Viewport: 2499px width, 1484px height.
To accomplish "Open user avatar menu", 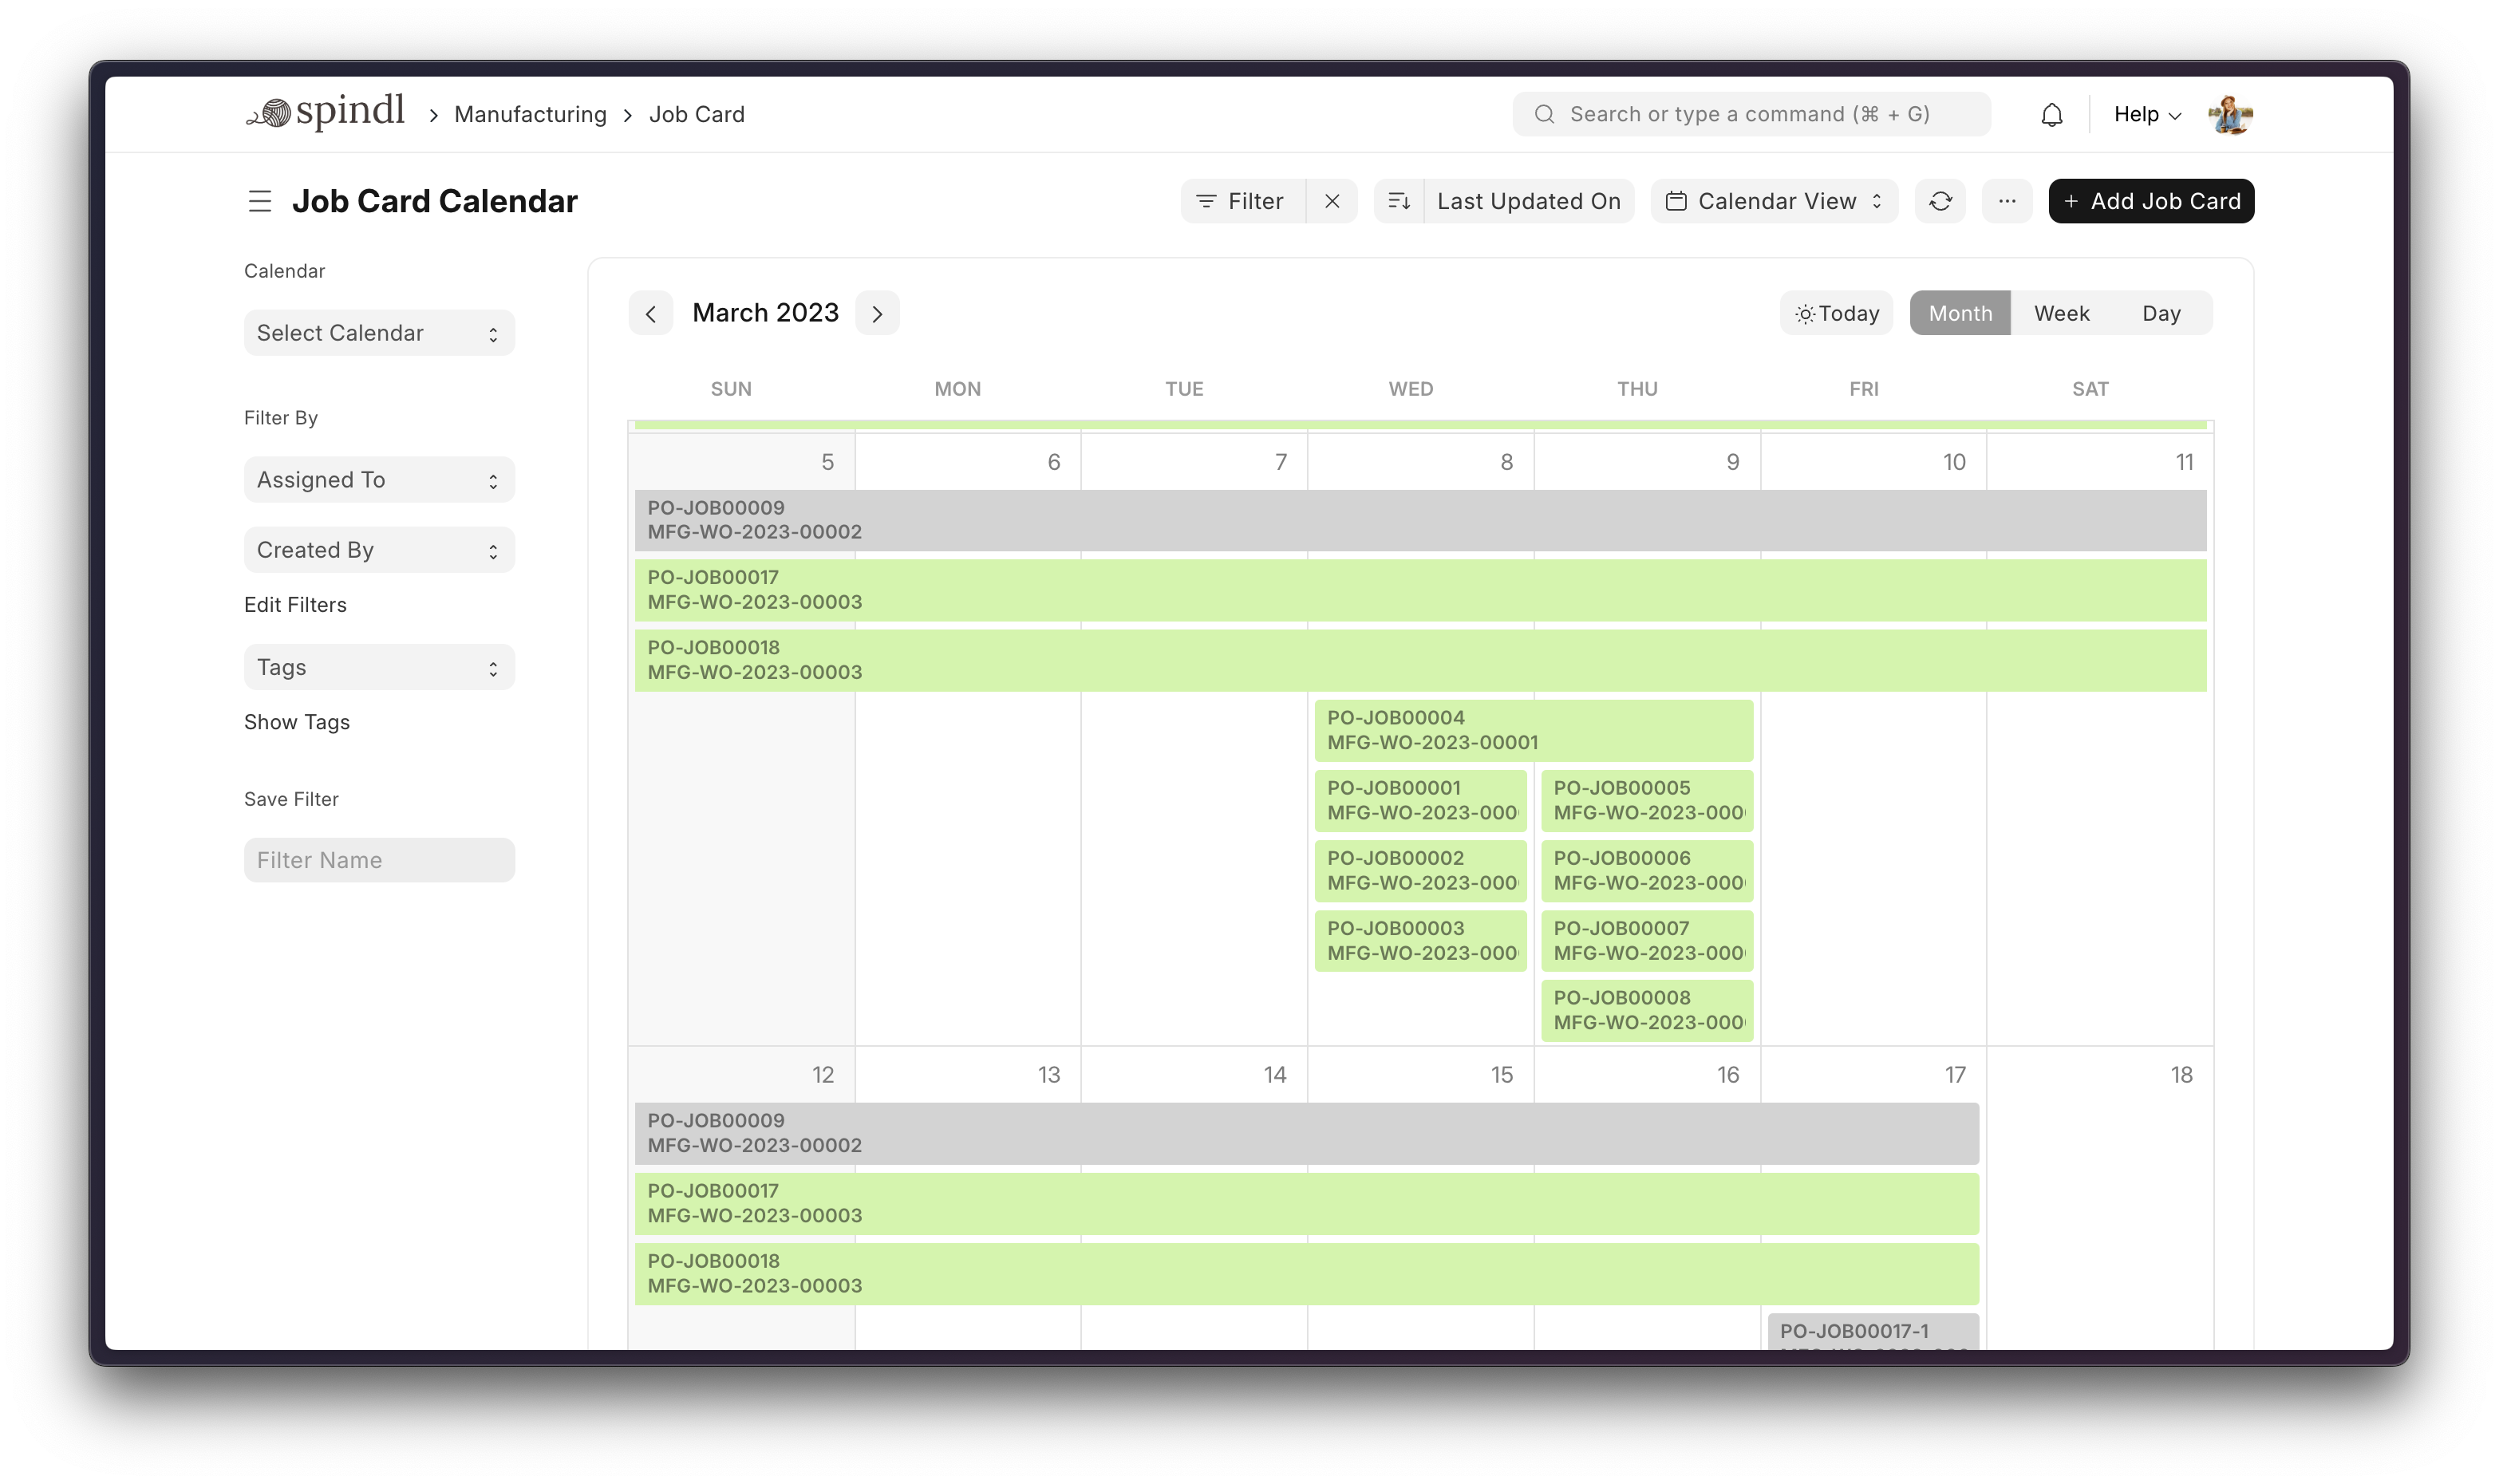I will point(2230,115).
